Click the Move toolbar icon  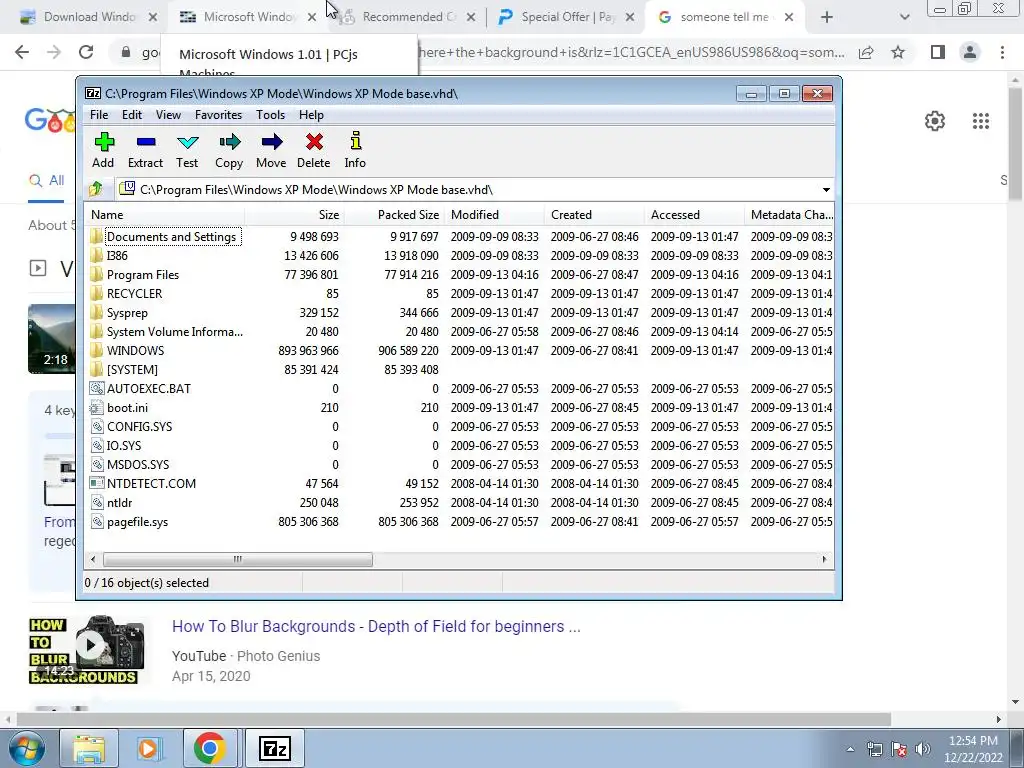coord(272,142)
